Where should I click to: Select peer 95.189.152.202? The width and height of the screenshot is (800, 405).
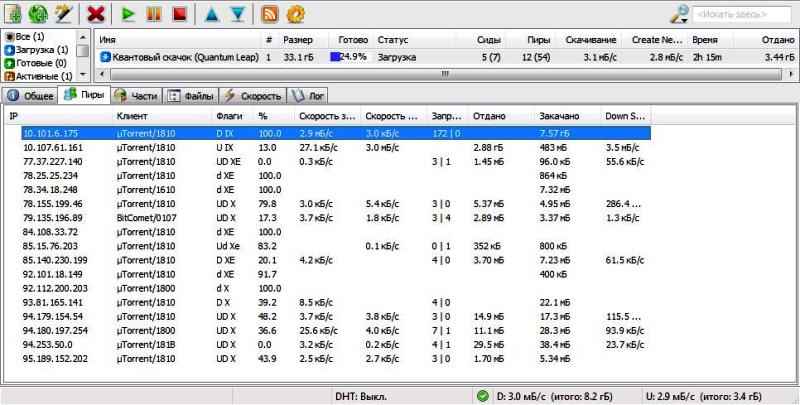(x=336, y=359)
